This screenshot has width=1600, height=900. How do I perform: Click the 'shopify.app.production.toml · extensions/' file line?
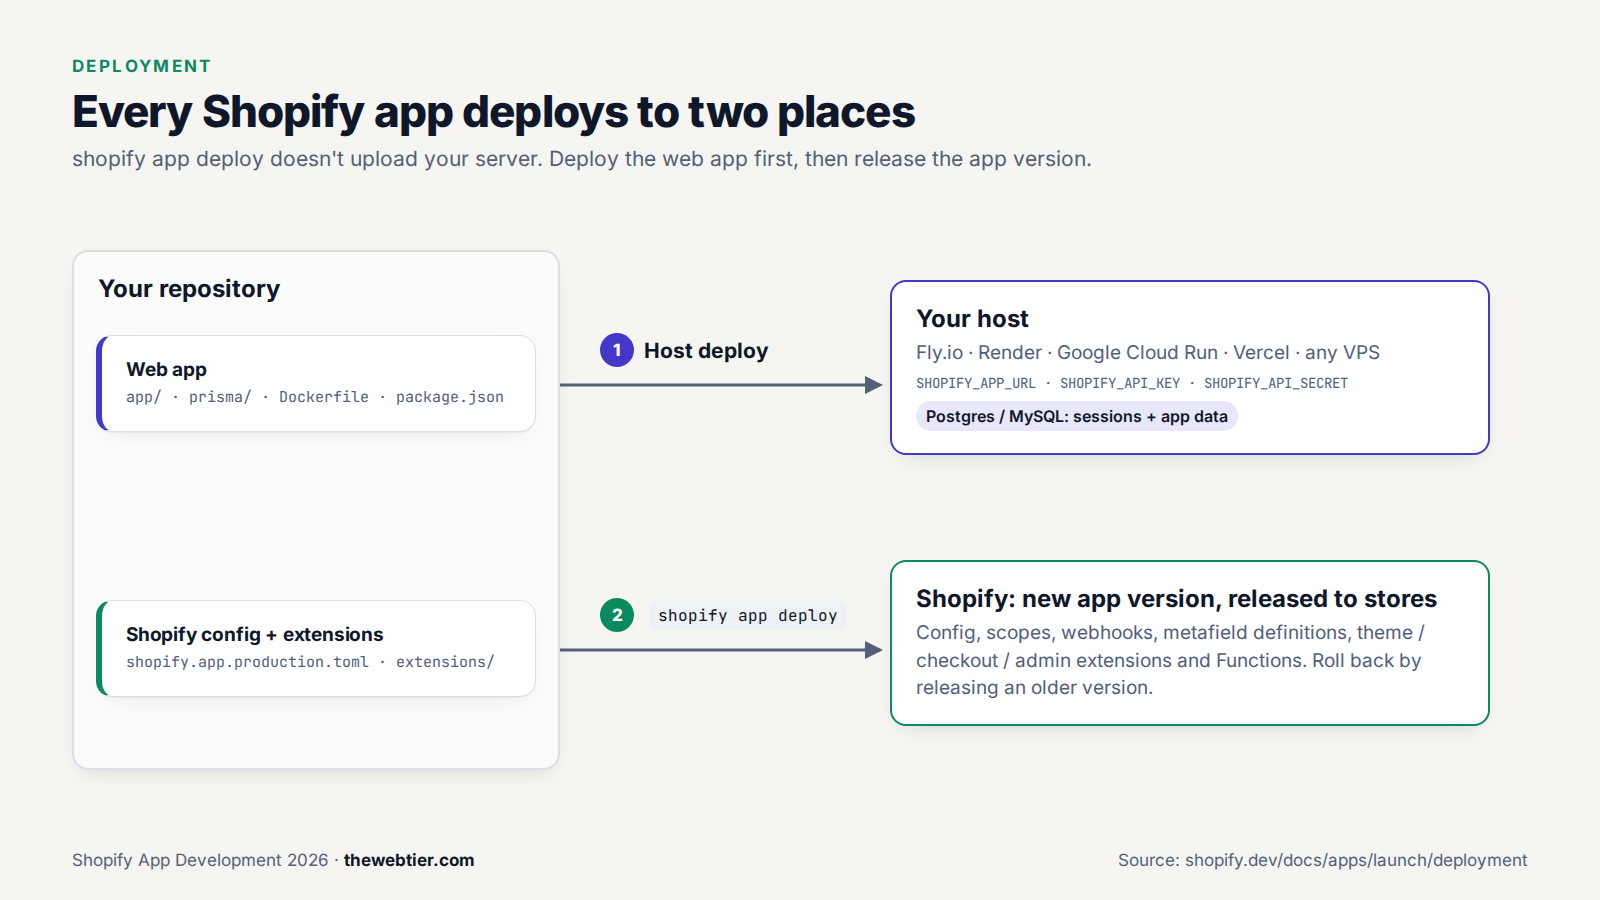pyautogui.click(x=310, y=662)
